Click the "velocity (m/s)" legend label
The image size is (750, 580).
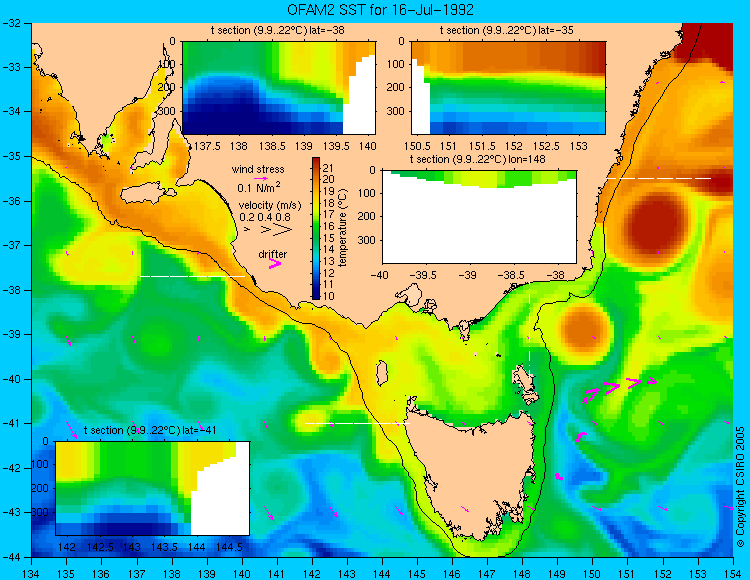click(270, 206)
